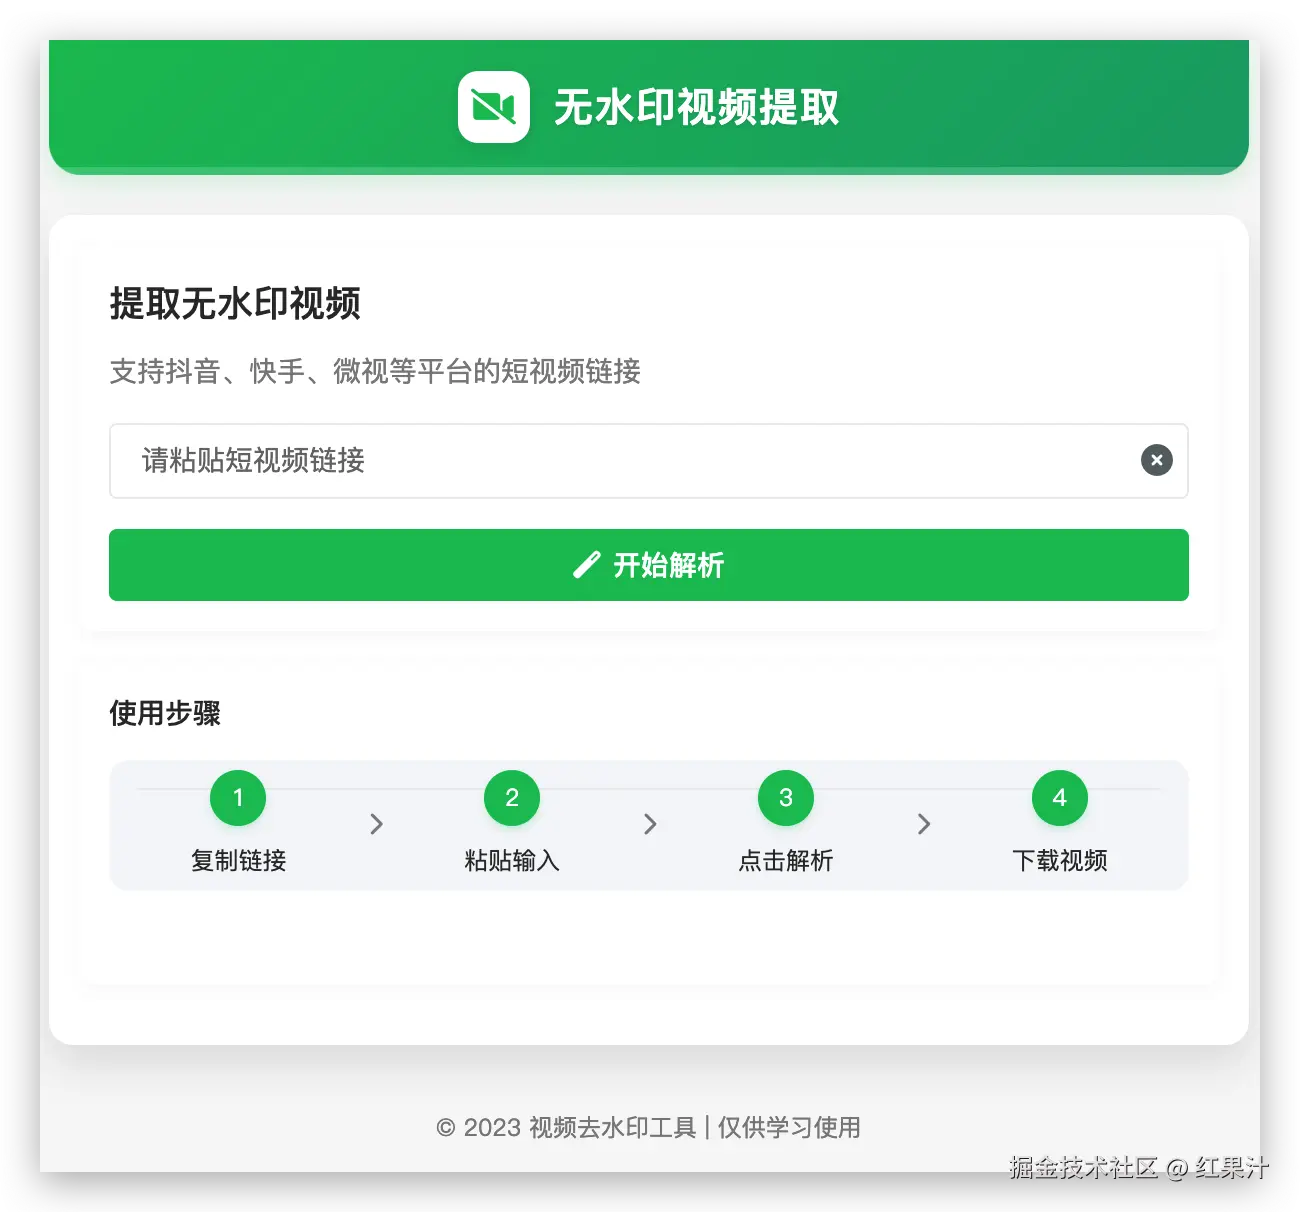Select step 3 green circle
The image size is (1300, 1212).
pyautogui.click(x=786, y=798)
